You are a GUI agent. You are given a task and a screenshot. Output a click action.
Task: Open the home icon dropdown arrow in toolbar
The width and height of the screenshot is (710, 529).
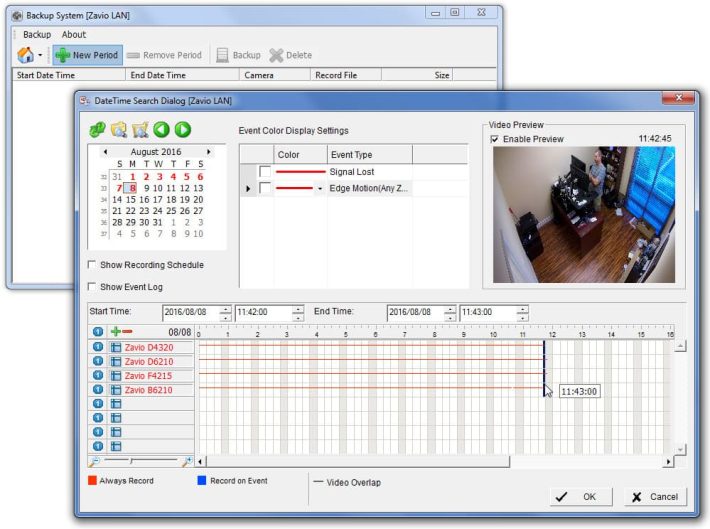coord(39,56)
